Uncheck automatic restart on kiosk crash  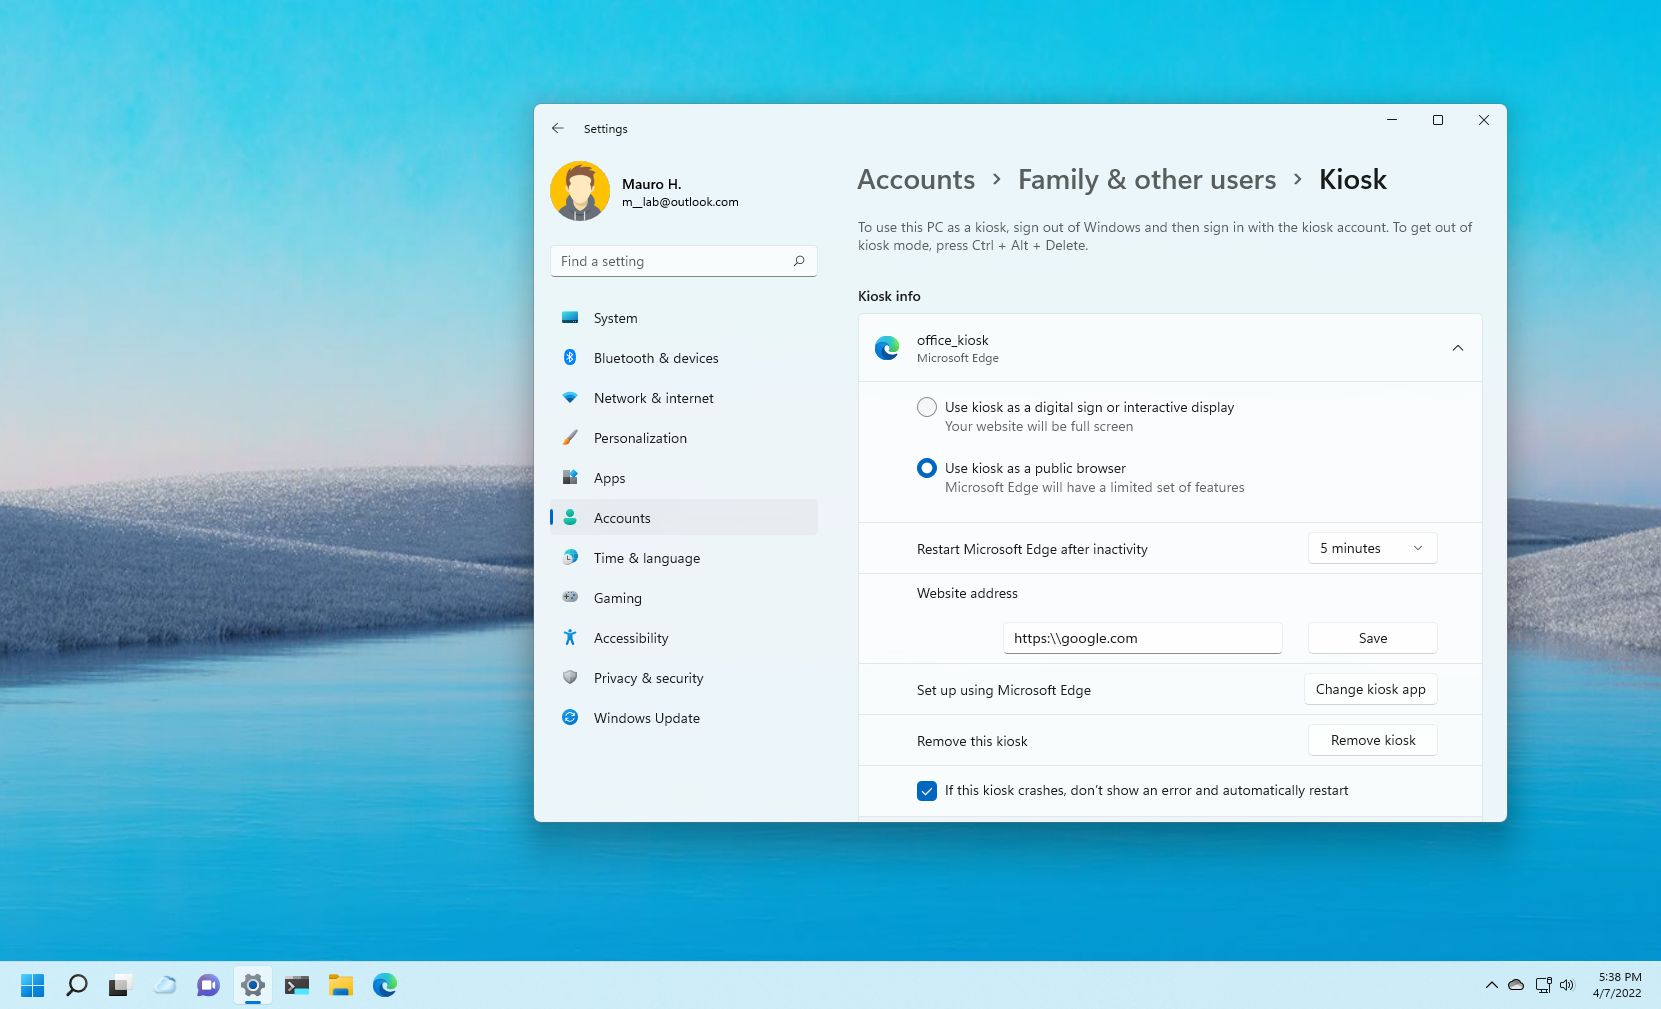click(927, 791)
